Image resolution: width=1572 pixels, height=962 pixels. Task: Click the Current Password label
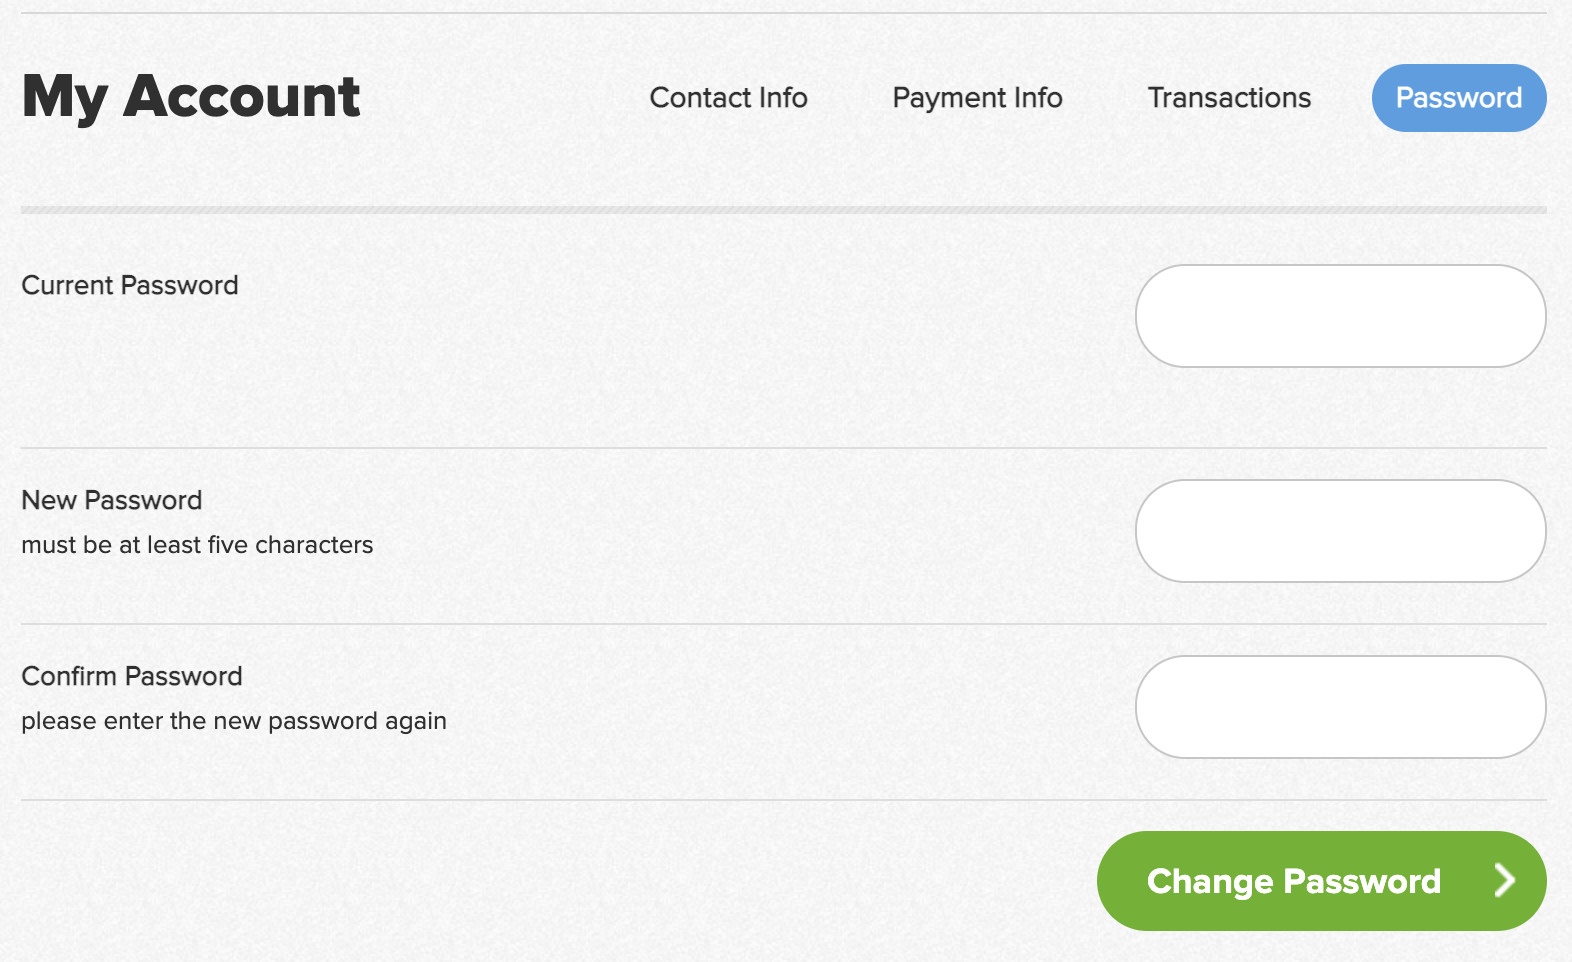[130, 285]
